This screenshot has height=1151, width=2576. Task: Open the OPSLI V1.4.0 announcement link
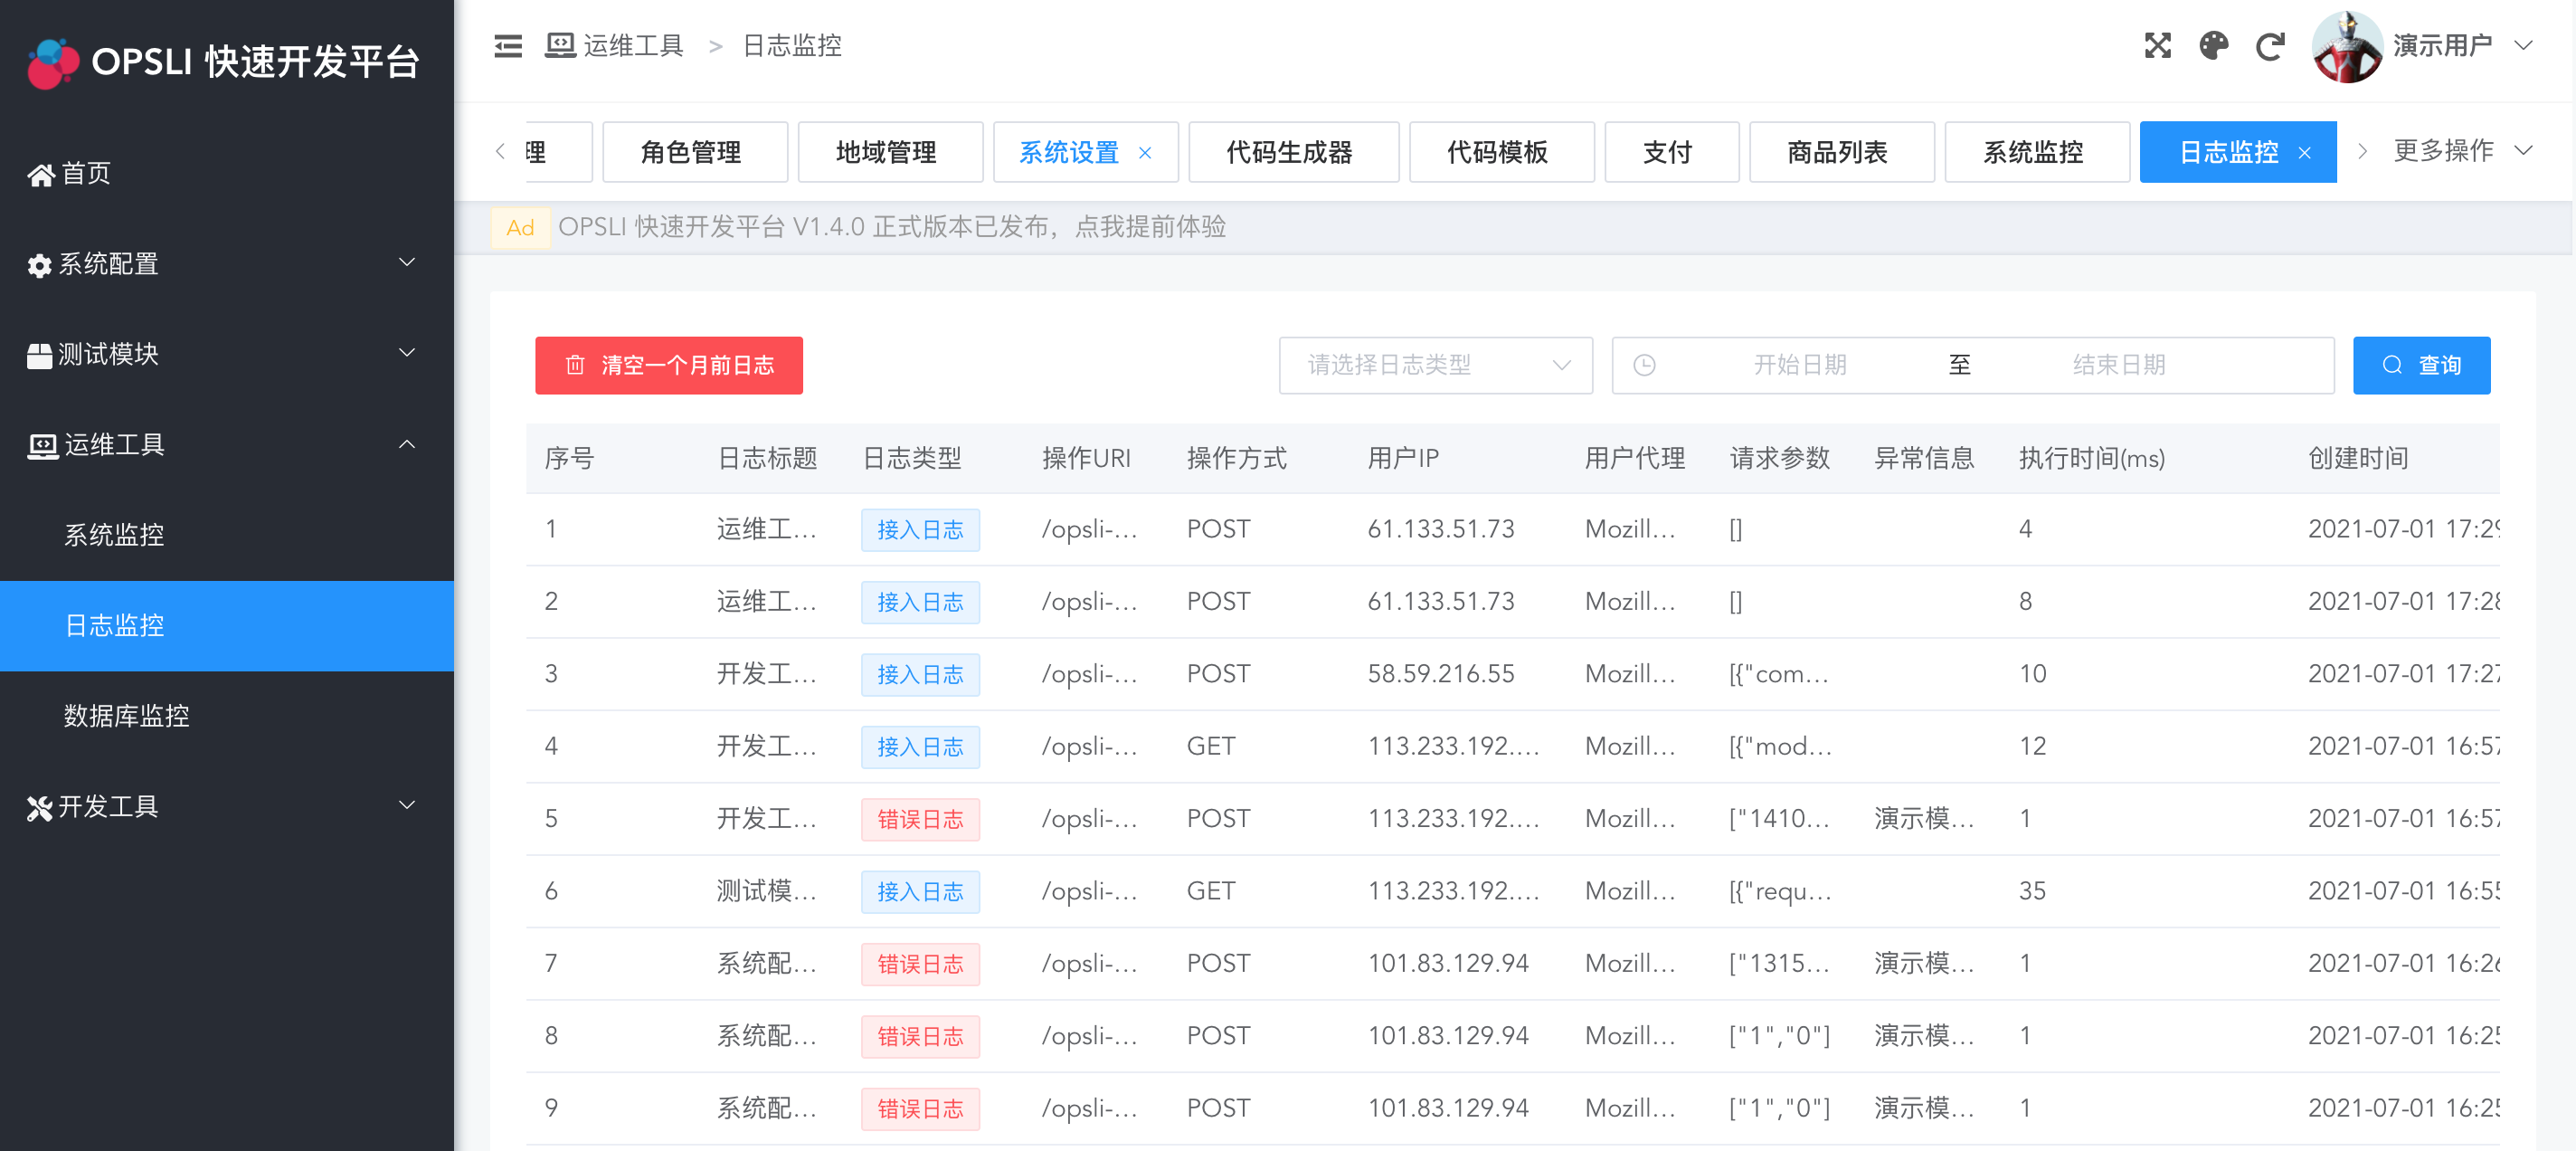tap(891, 227)
